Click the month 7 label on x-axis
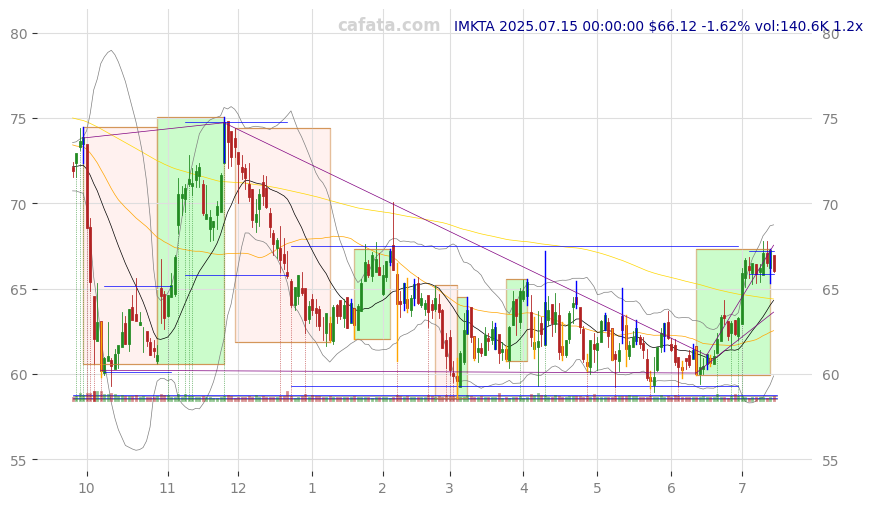Viewport: 873px width, 505px height. (x=742, y=488)
